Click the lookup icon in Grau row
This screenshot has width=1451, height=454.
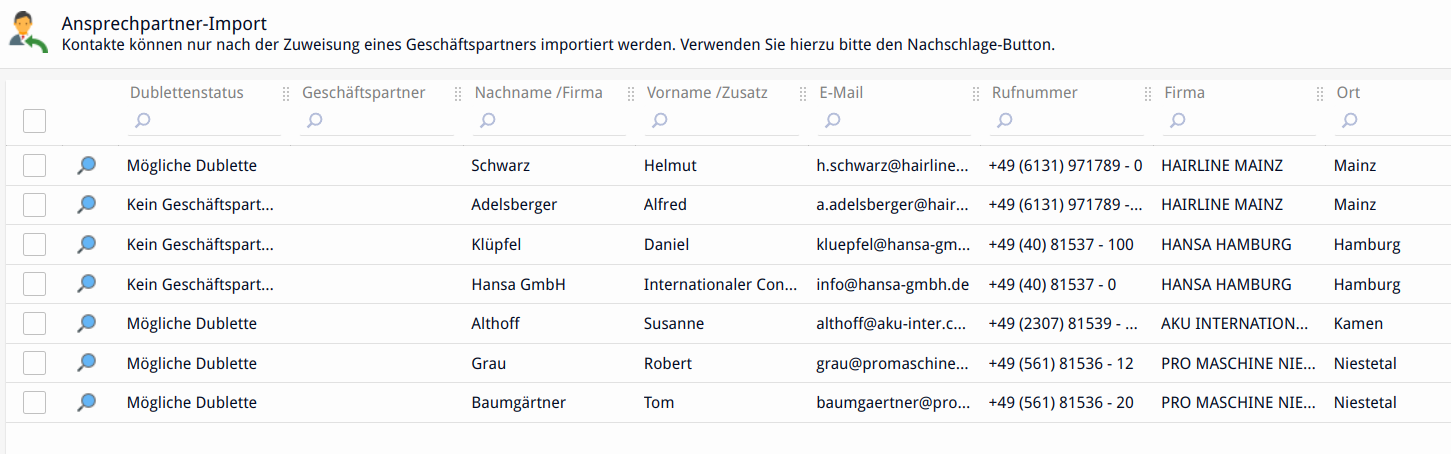point(87,363)
